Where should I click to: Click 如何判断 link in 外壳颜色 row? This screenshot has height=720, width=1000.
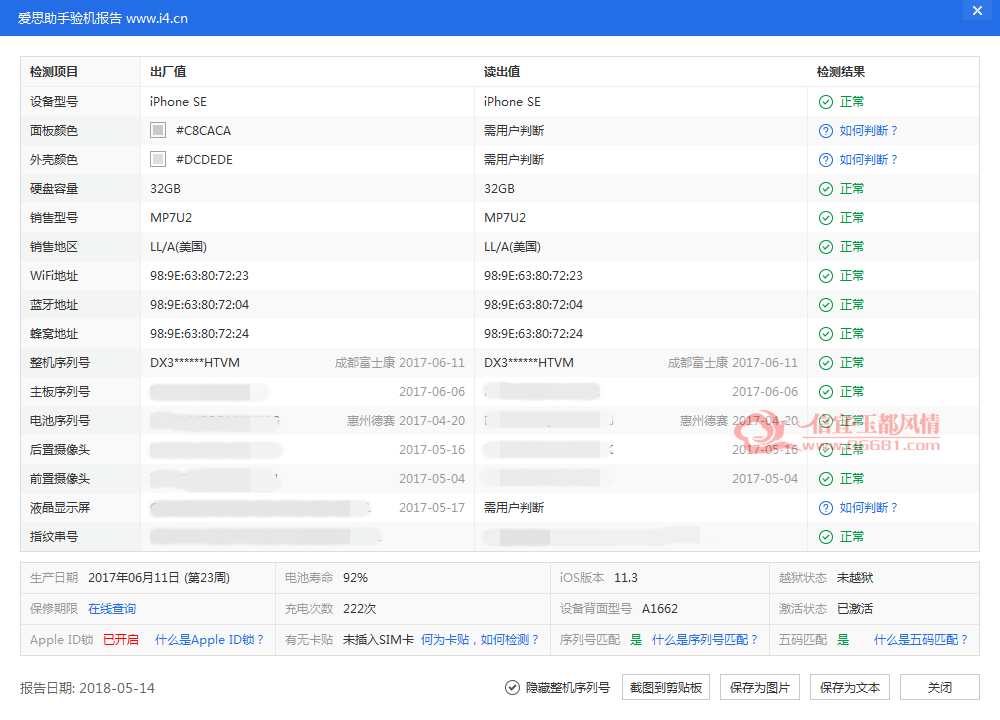869,159
